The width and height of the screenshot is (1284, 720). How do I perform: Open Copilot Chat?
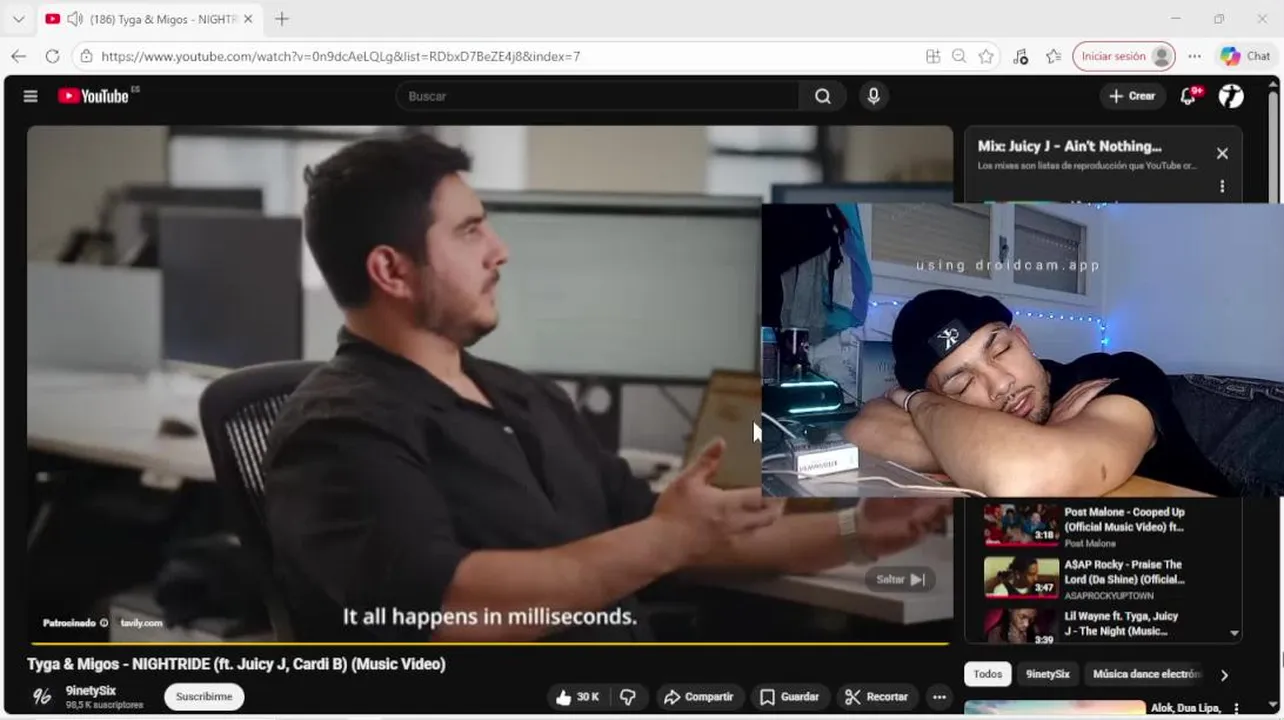tap(1245, 56)
